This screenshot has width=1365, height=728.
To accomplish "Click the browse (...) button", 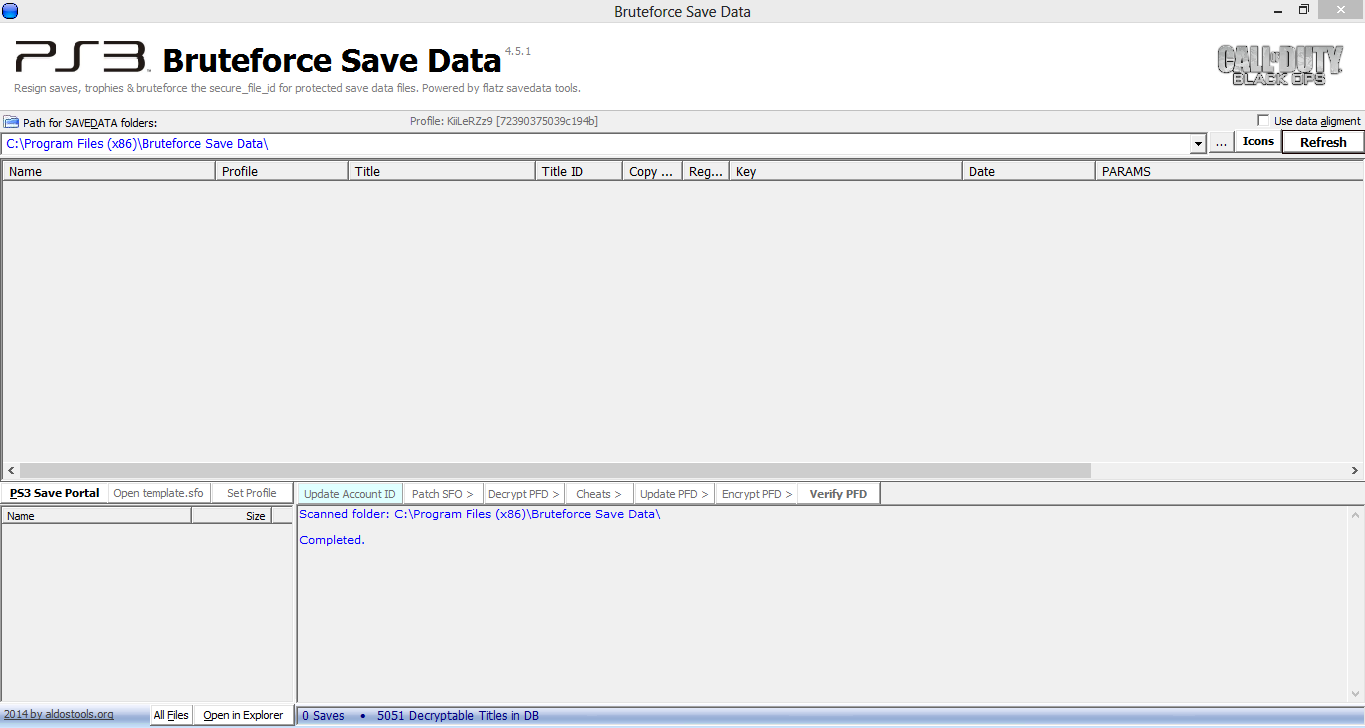I will click(1221, 143).
